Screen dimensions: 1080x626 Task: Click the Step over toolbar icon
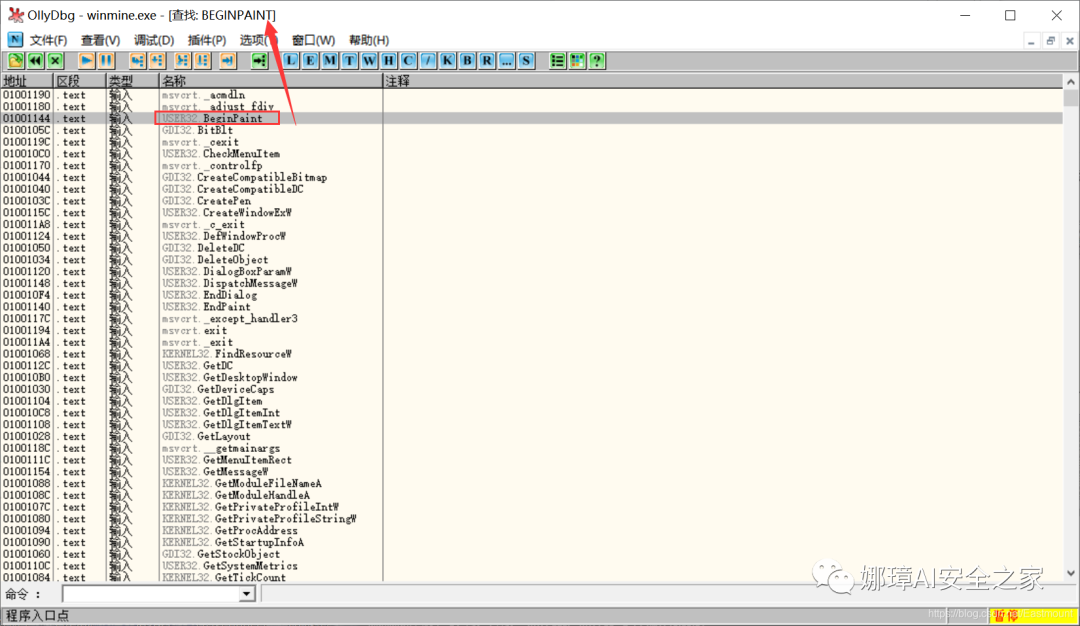(x=158, y=61)
